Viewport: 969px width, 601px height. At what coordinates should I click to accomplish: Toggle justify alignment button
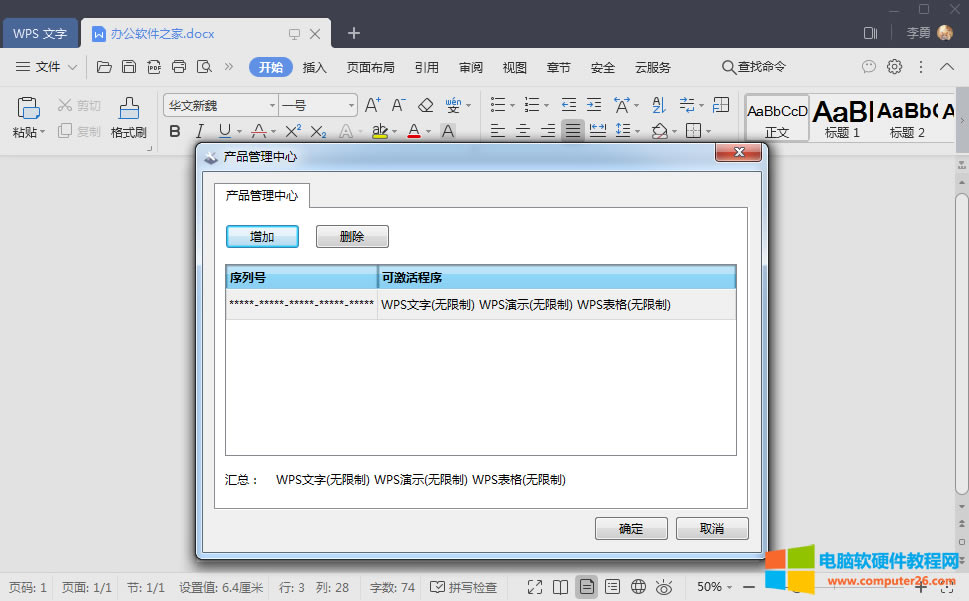coord(573,131)
